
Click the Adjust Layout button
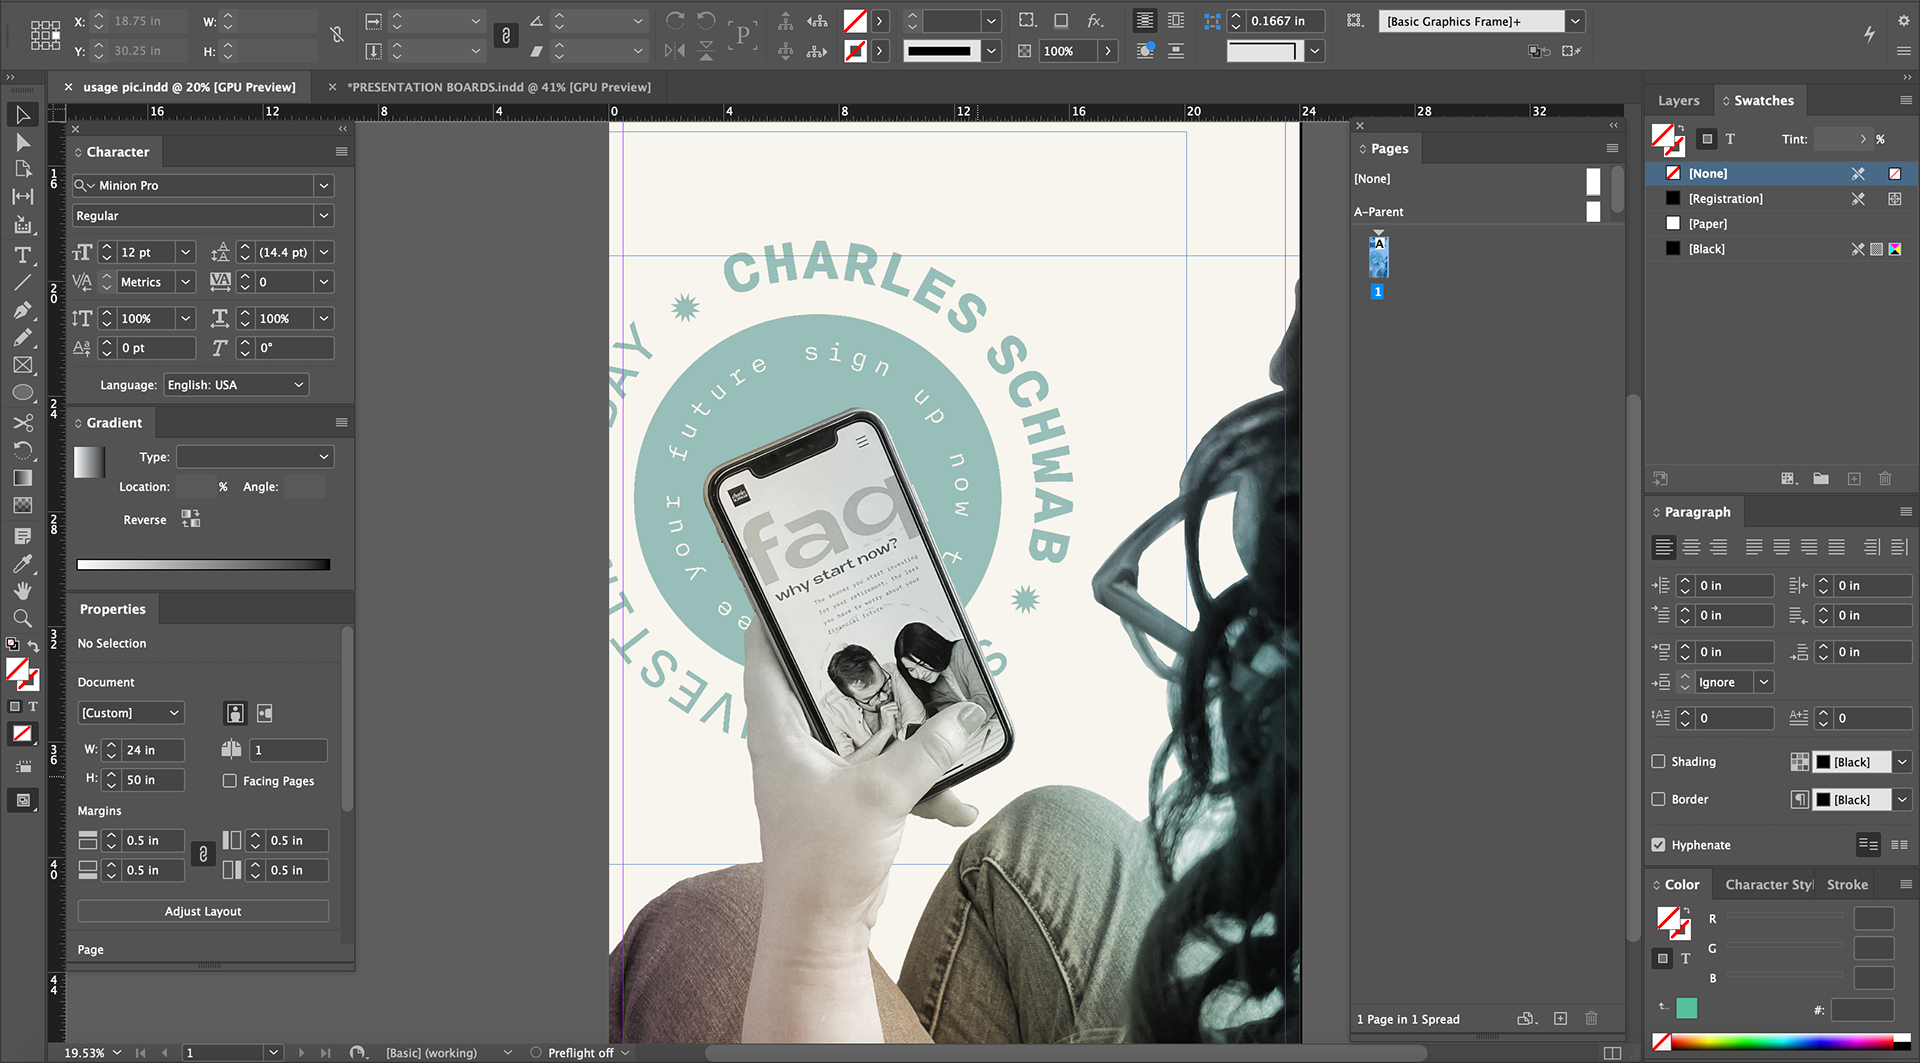pos(203,911)
